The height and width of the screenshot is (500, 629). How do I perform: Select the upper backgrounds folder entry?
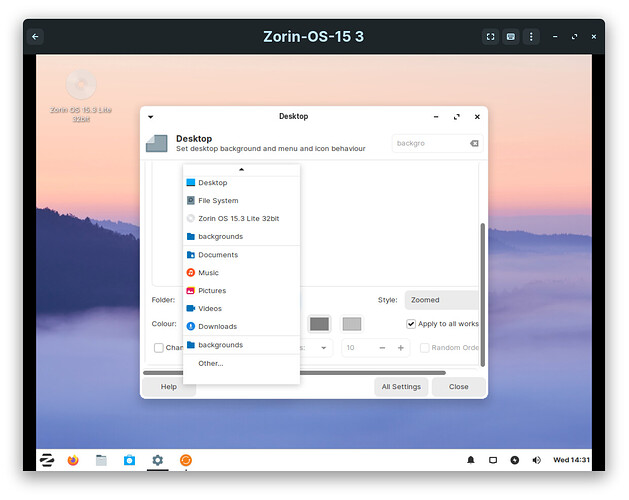click(x=241, y=236)
